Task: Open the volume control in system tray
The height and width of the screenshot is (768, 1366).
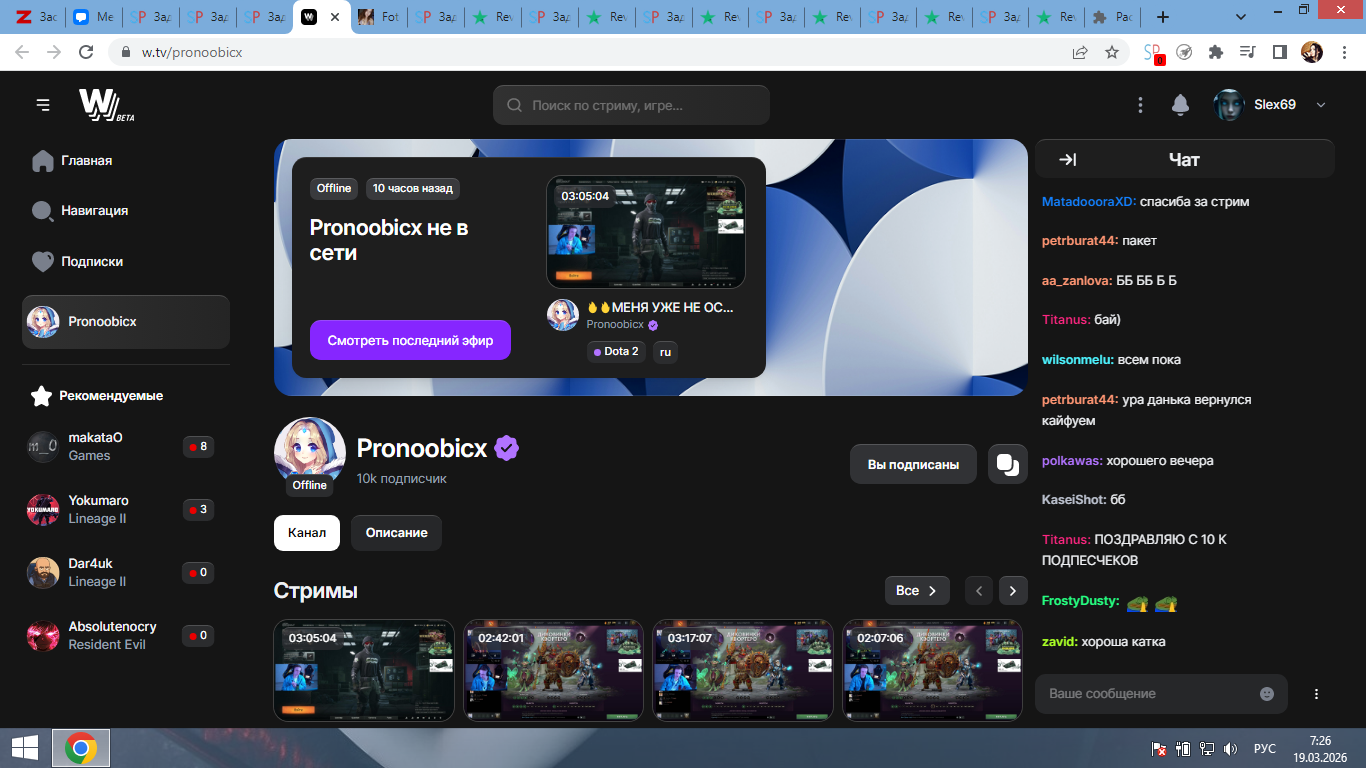Action: pos(1230,749)
